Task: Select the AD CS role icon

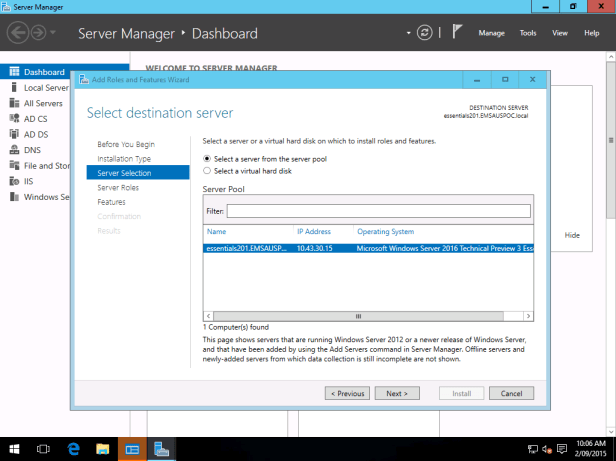Action: pos(12,119)
